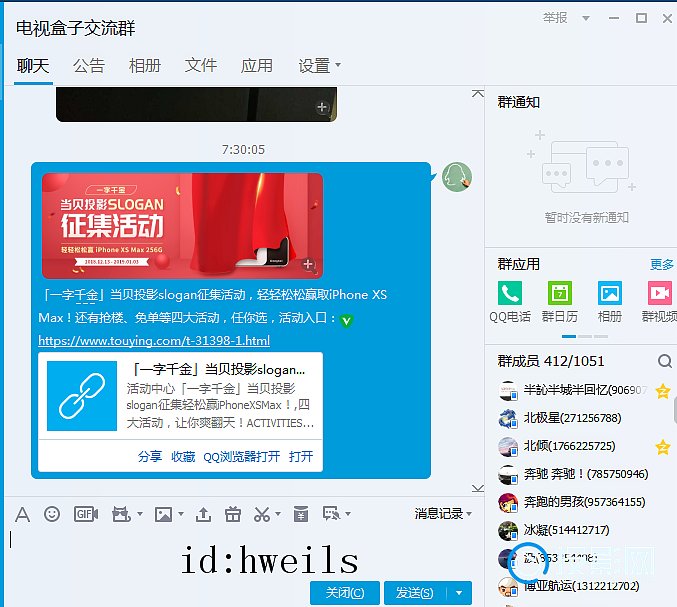Viewport: 677px width, 607px height.
Task: Click the red envelope toolbar icon
Action: (301, 514)
